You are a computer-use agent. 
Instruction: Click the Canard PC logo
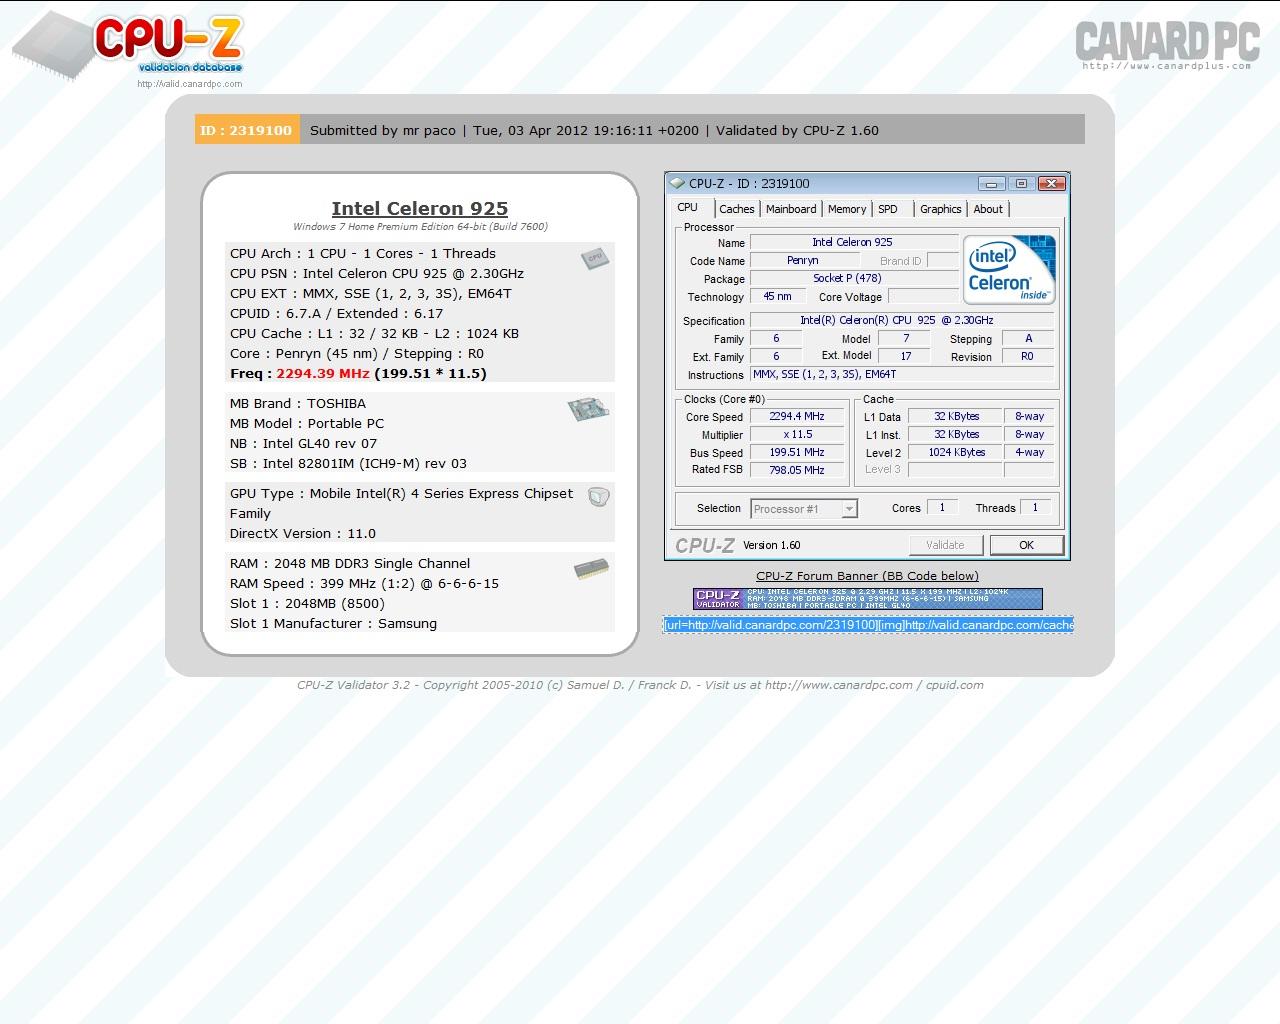click(1167, 45)
